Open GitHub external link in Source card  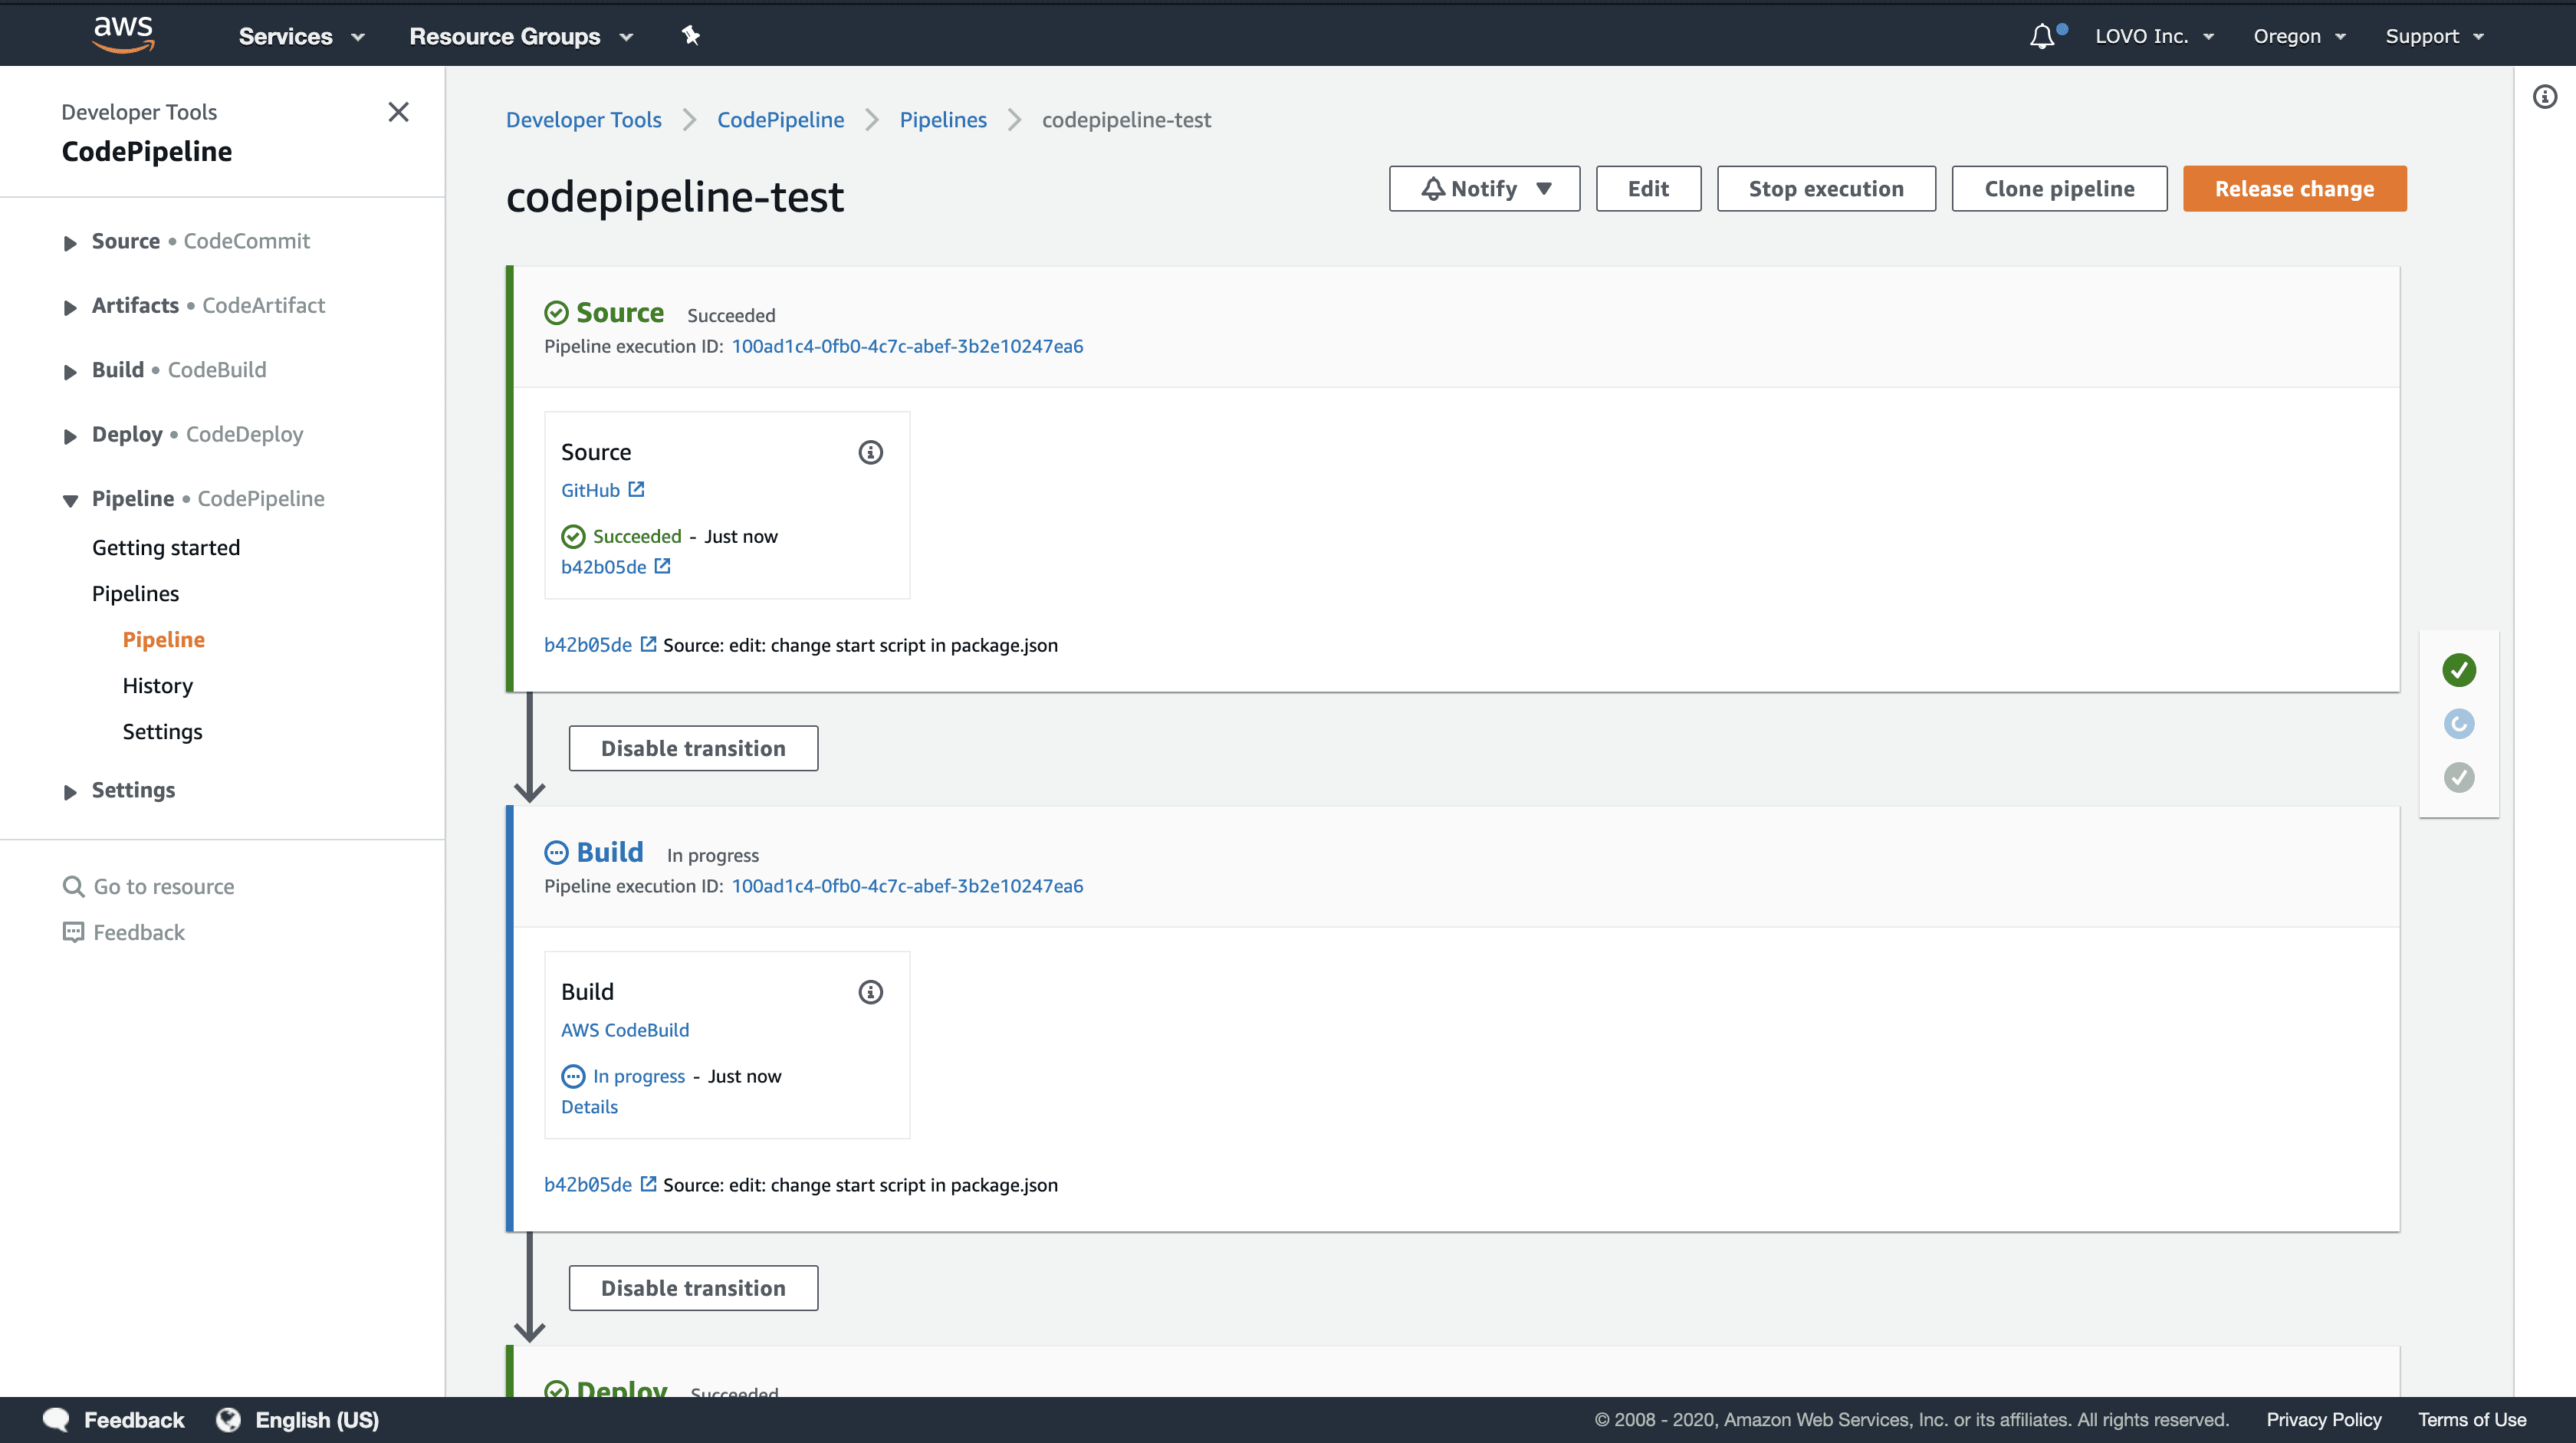tap(590, 490)
